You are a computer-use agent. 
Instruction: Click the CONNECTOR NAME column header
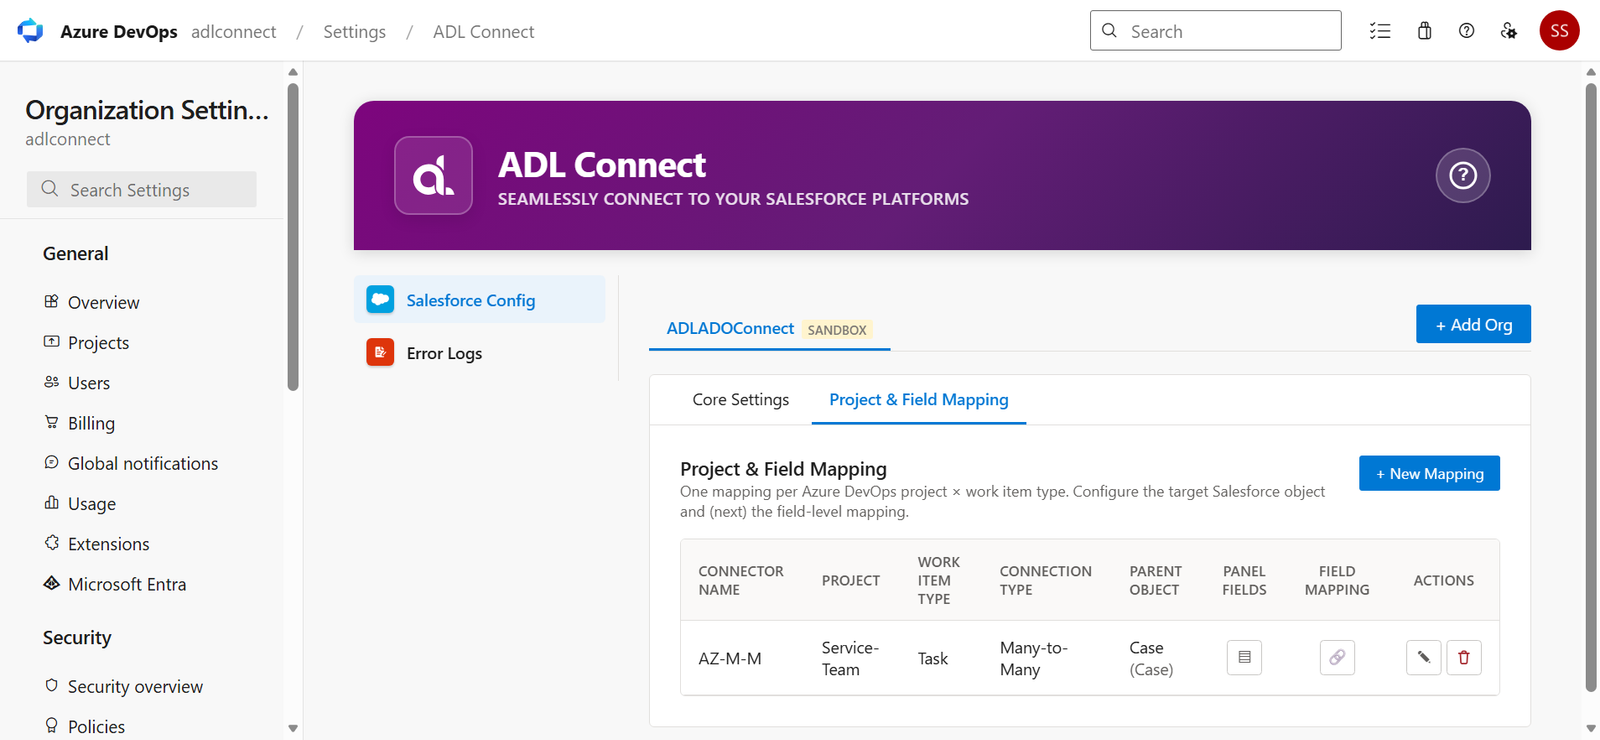tap(741, 580)
